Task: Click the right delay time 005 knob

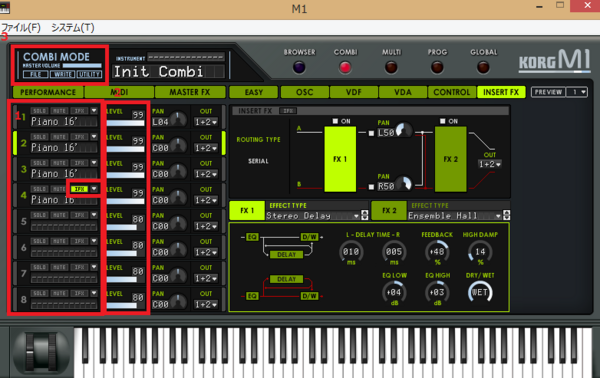Action: [x=394, y=251]
